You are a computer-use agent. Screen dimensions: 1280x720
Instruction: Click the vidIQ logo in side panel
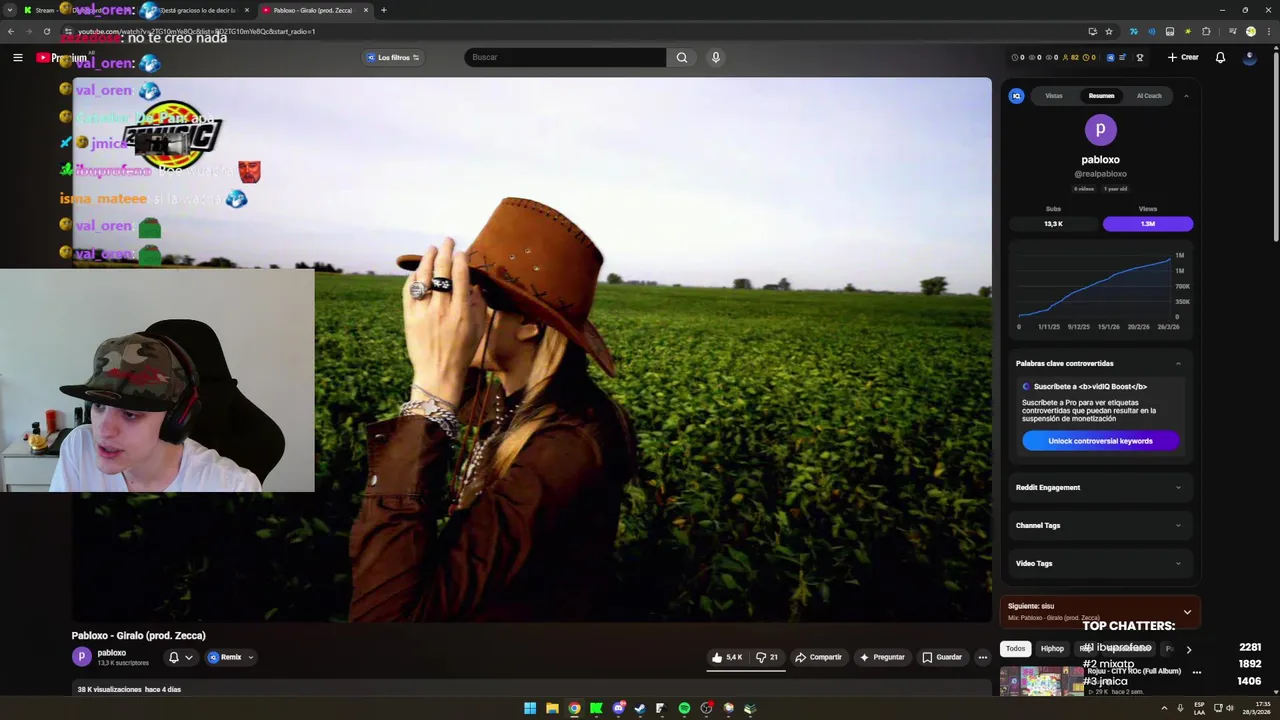(x=1017, y=96)
